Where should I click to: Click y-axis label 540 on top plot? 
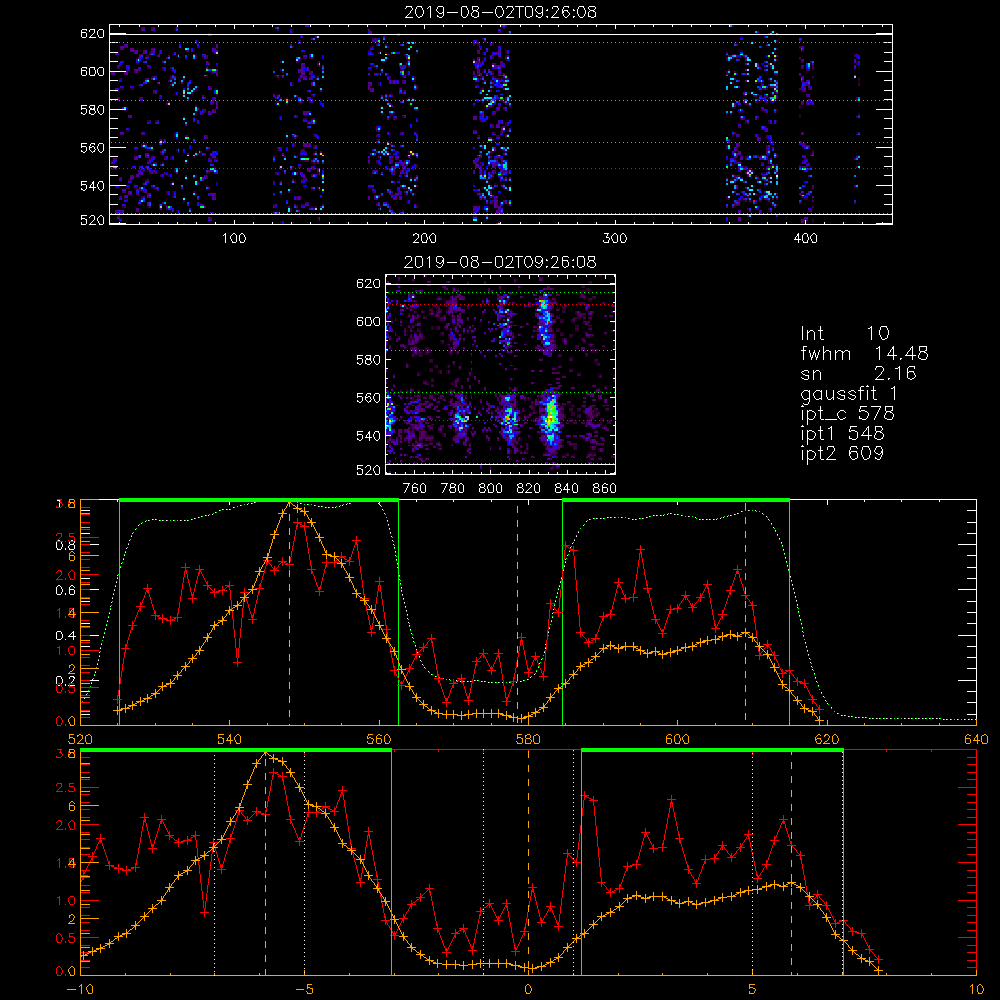tap(92, 186)
